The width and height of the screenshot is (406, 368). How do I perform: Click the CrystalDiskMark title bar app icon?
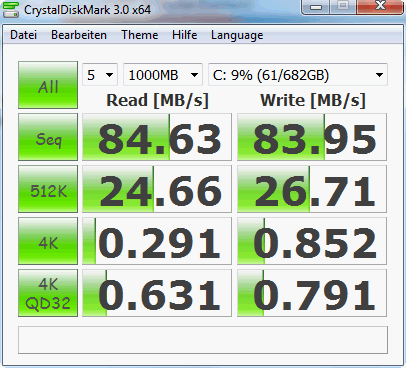(x=10, y=9)
